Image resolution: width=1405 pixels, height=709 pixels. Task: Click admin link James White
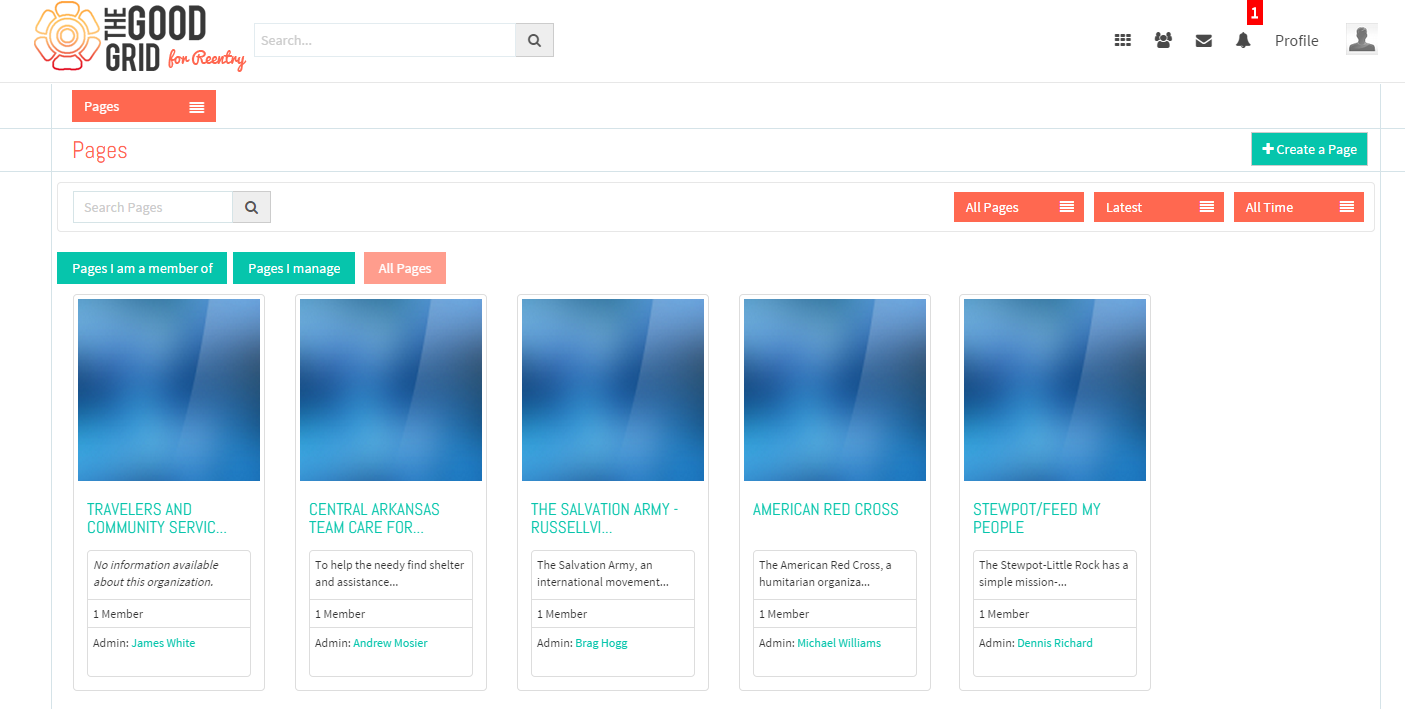pyautogui.click(x=163, y=643)
